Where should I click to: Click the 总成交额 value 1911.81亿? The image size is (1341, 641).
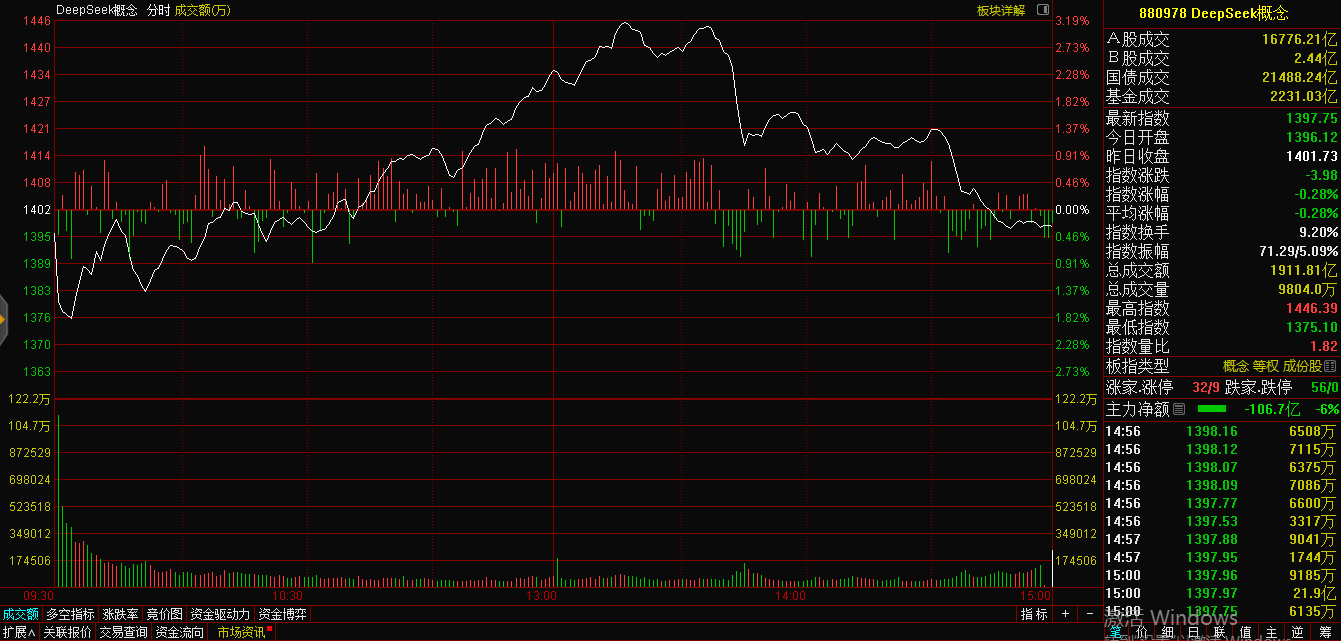pos(1304,270)
